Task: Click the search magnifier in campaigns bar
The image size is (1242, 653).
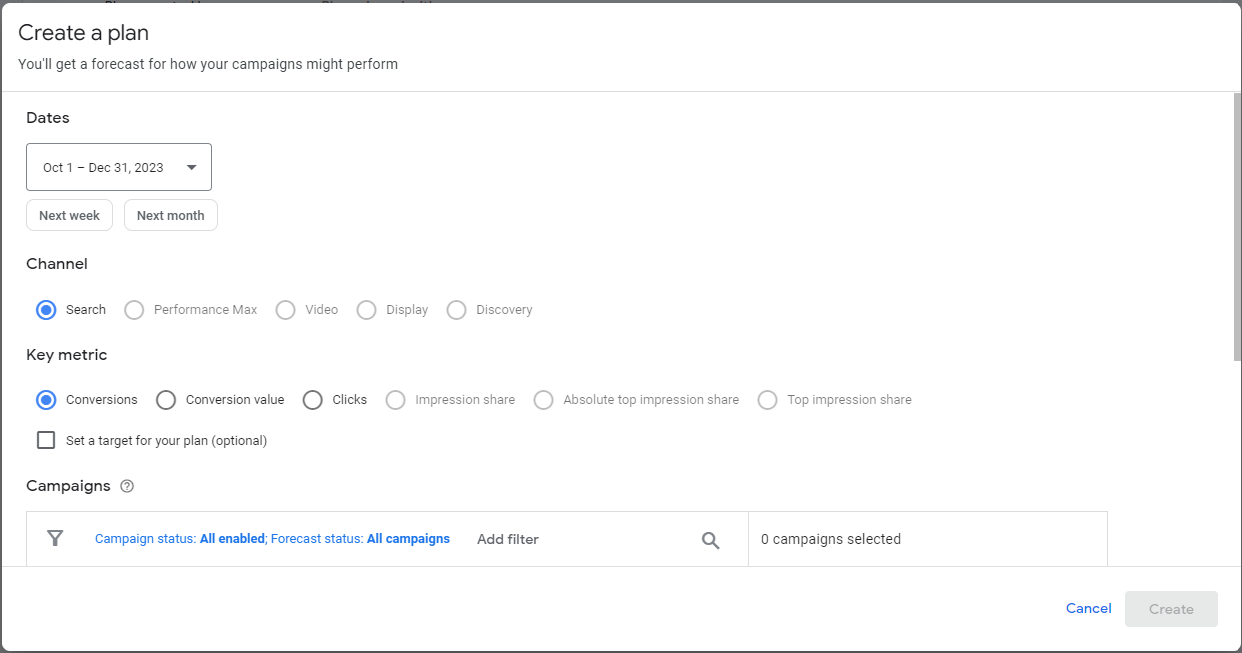Action: [710, 539]
